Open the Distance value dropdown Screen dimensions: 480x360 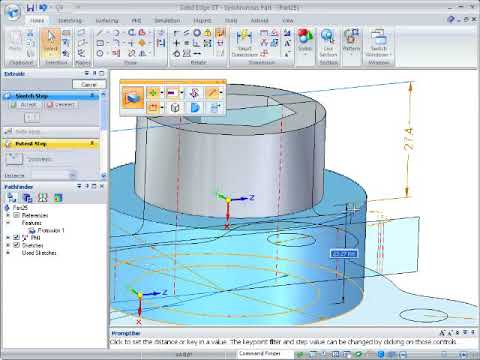[x=72, y=175]
